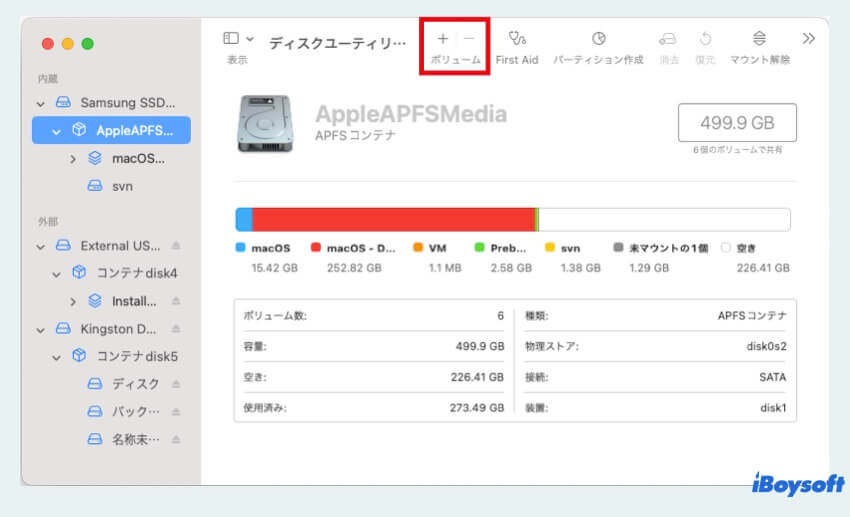Eject the Install volume

pos(176,301)
